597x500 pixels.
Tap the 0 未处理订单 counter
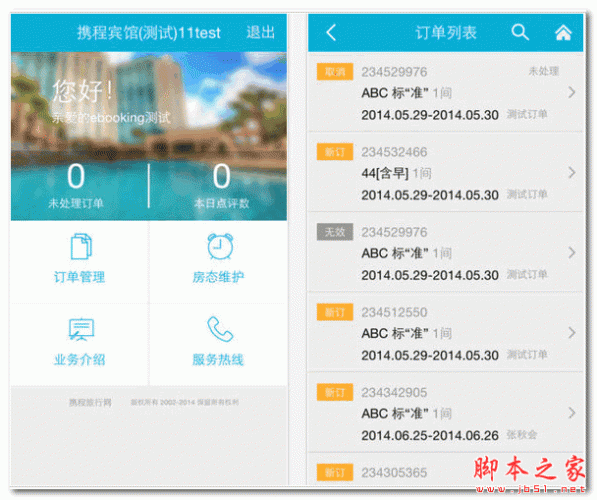[x=76, y=186]
